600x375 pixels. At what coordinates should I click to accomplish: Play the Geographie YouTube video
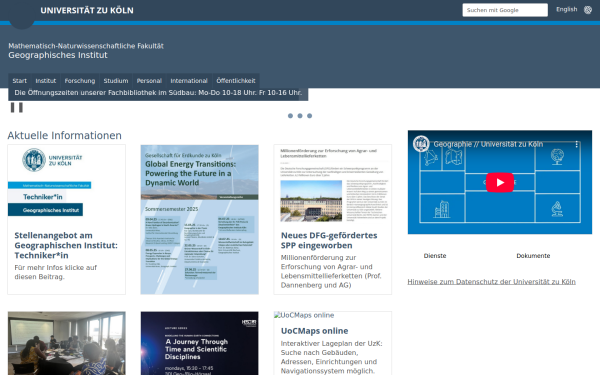tap(500, 183)
